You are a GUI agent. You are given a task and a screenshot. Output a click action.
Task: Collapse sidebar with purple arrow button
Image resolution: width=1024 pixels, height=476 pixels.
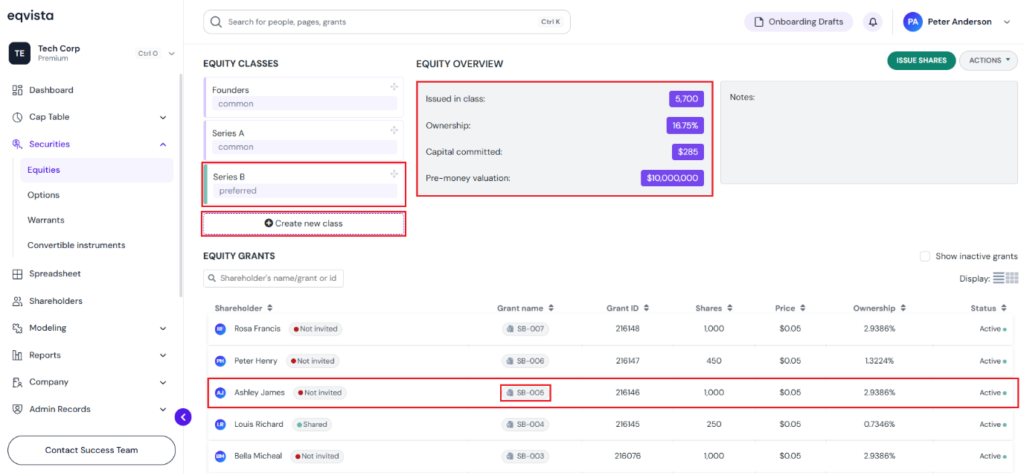pos(183,417)
